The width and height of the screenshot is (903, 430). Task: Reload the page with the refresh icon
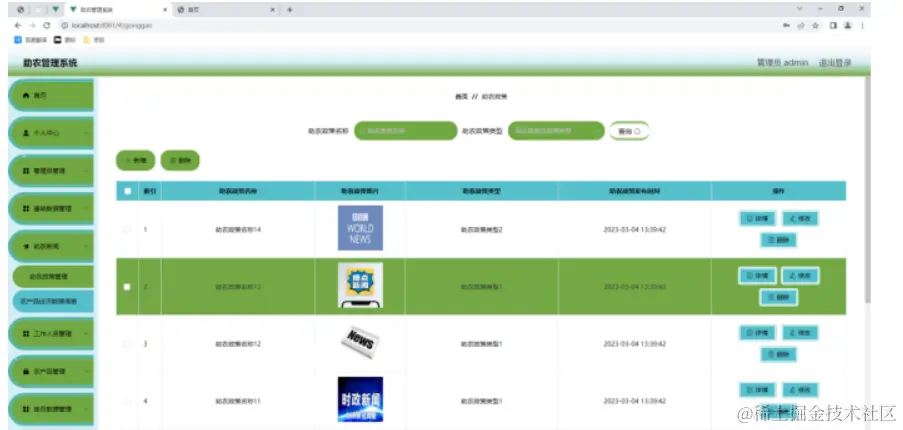(x=47, y=26)
